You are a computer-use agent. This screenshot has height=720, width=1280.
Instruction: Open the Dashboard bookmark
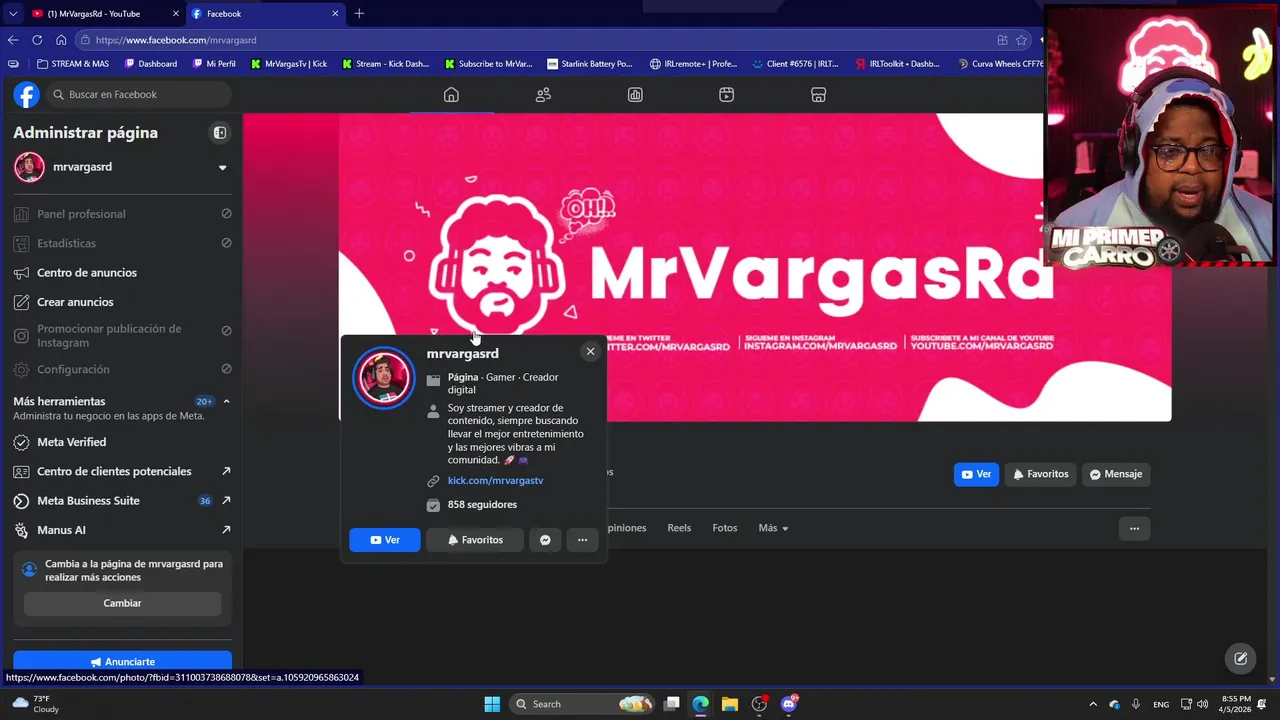[151, 63]
